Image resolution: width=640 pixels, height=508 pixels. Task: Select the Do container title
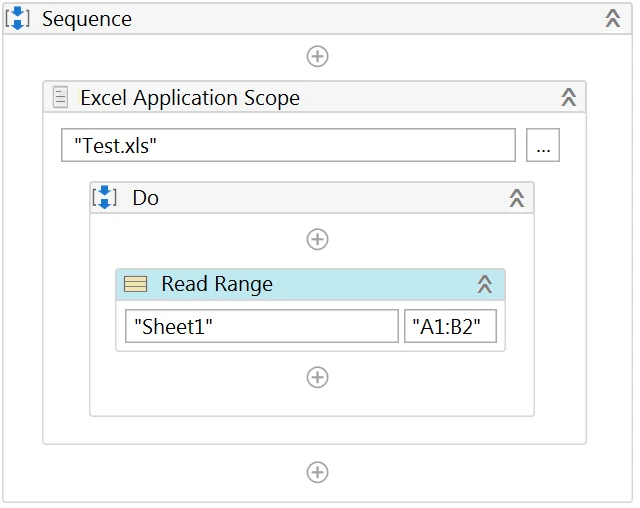[x=146, y=198]
